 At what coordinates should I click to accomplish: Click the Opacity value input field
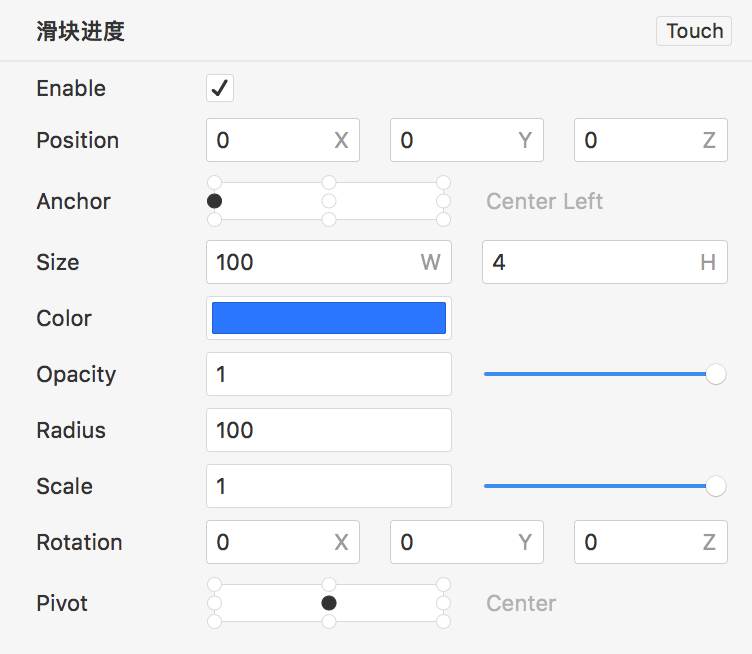tap(329, 374)
